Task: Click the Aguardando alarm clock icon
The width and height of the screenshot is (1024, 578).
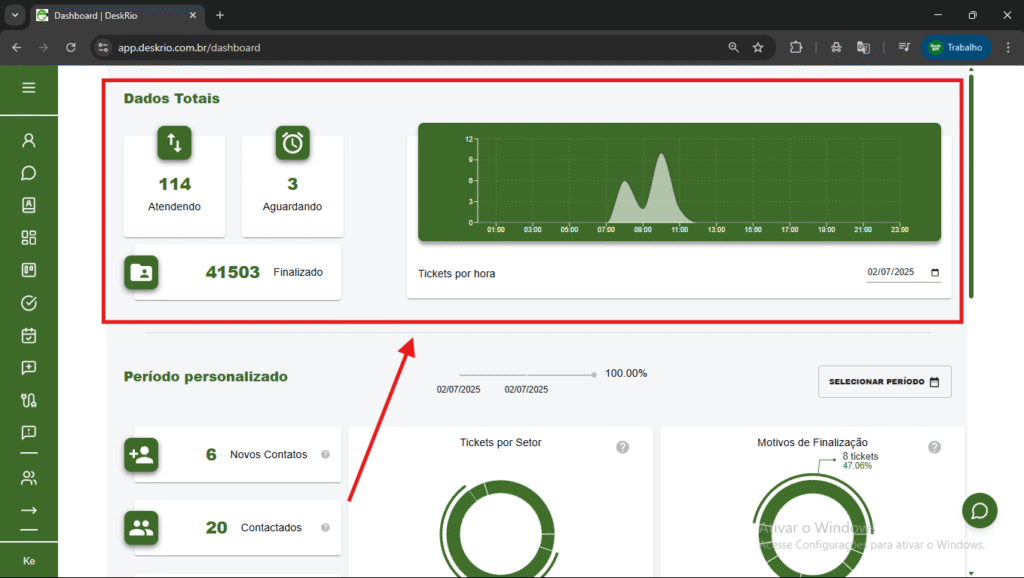Action: click(293, 143)
